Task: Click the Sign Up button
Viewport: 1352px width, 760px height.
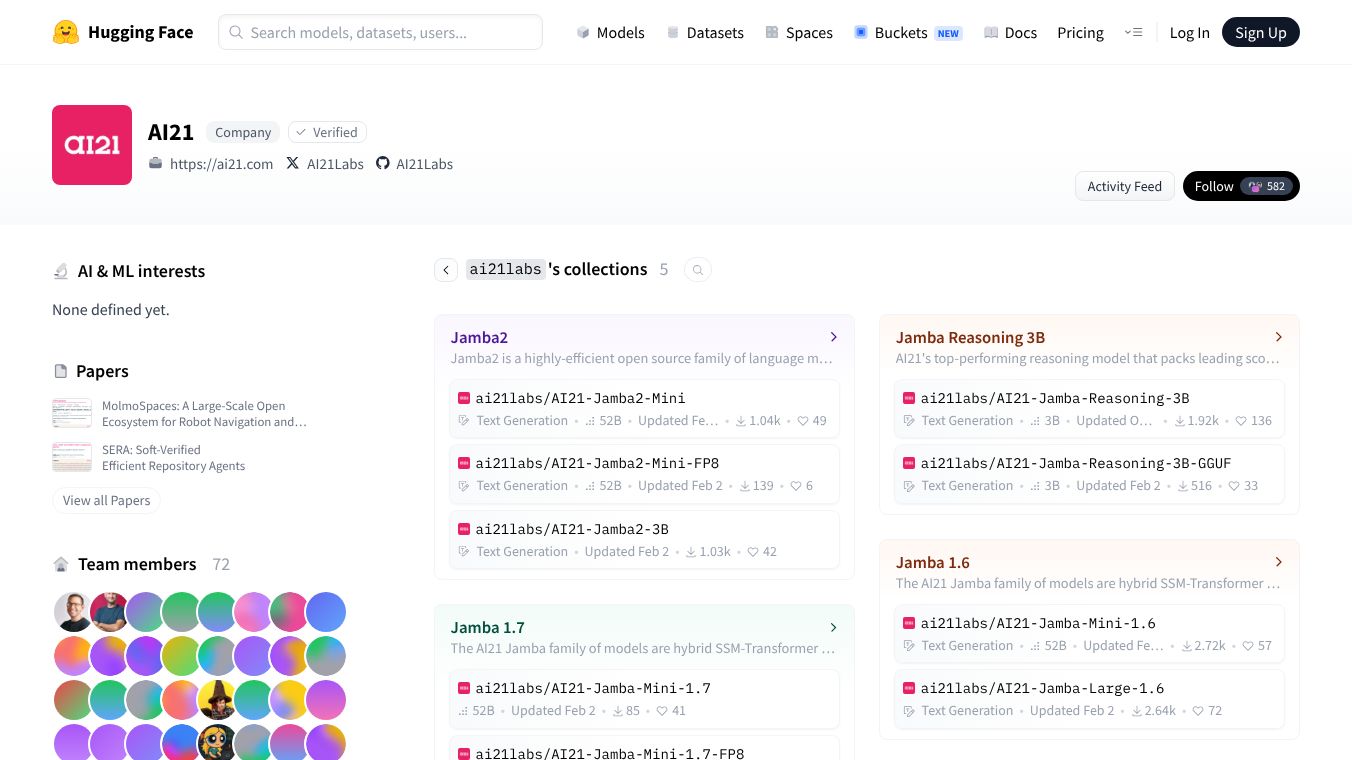Action: pos(1260,32)
